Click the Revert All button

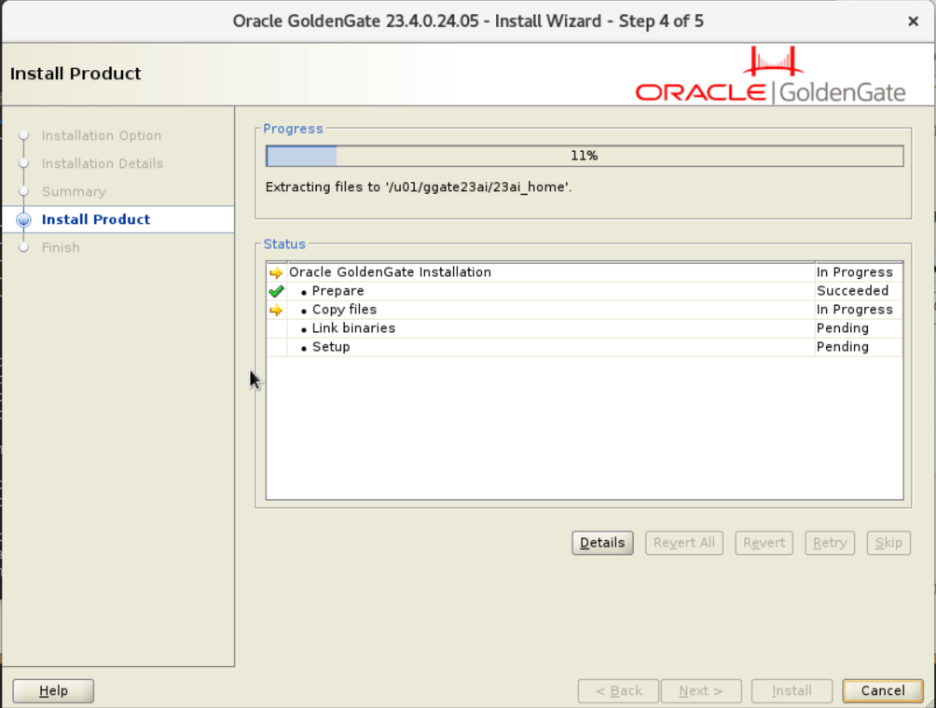click(684, 543)
